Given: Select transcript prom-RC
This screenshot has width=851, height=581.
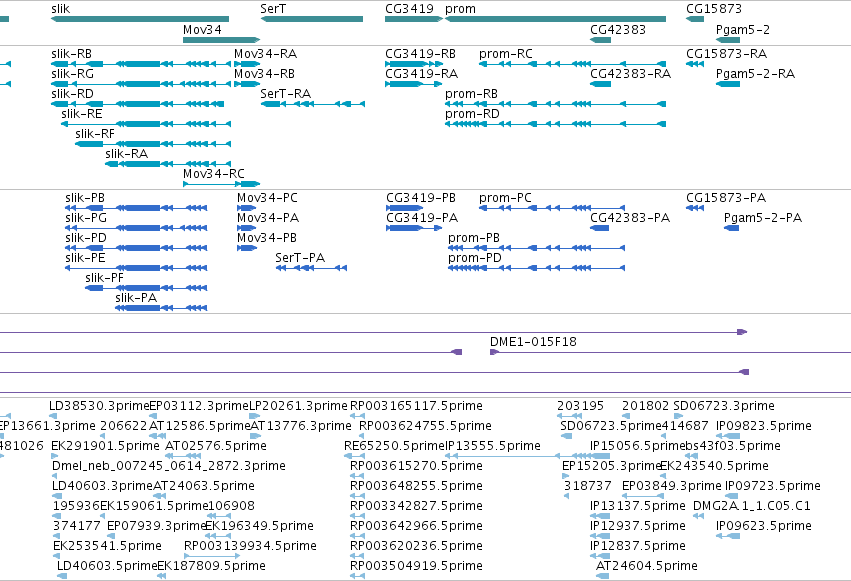Looking at the screenshot, I should coord(572,64).
